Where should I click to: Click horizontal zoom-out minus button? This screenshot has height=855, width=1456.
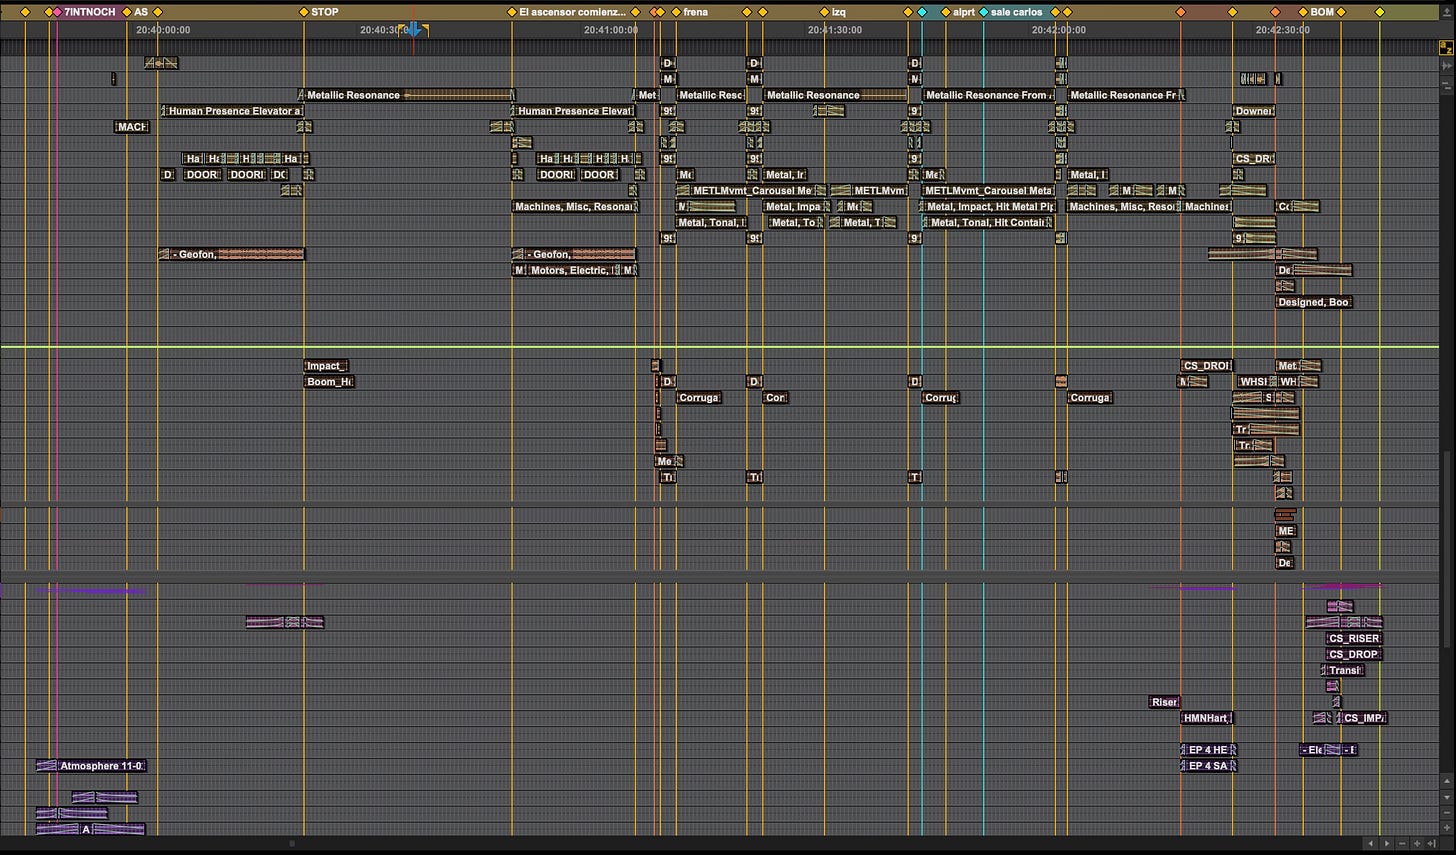pos(1403,844)
